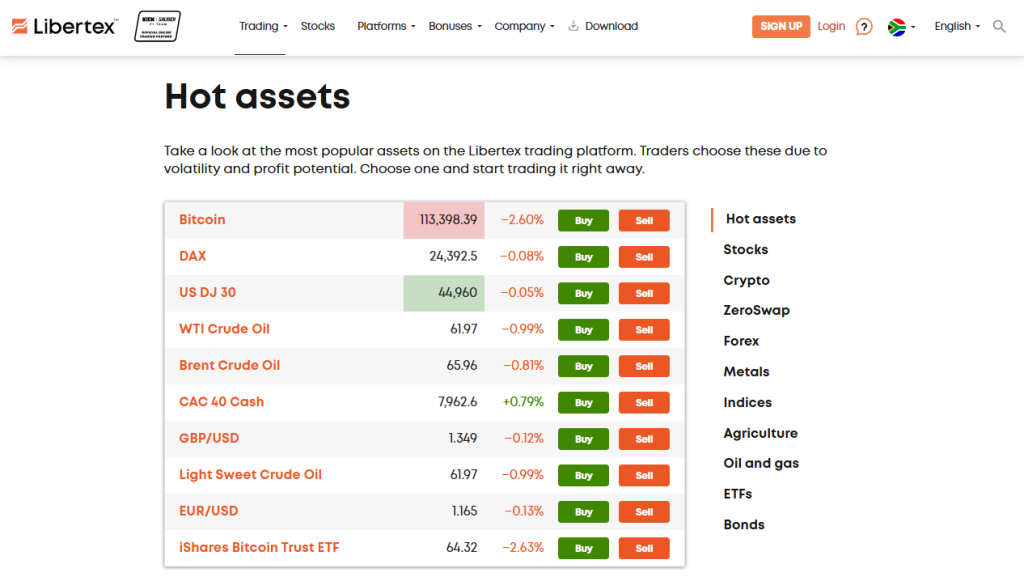Click the Libertex logo
This screenshot has width=1024, height=577.
click(x=62, y=25)
